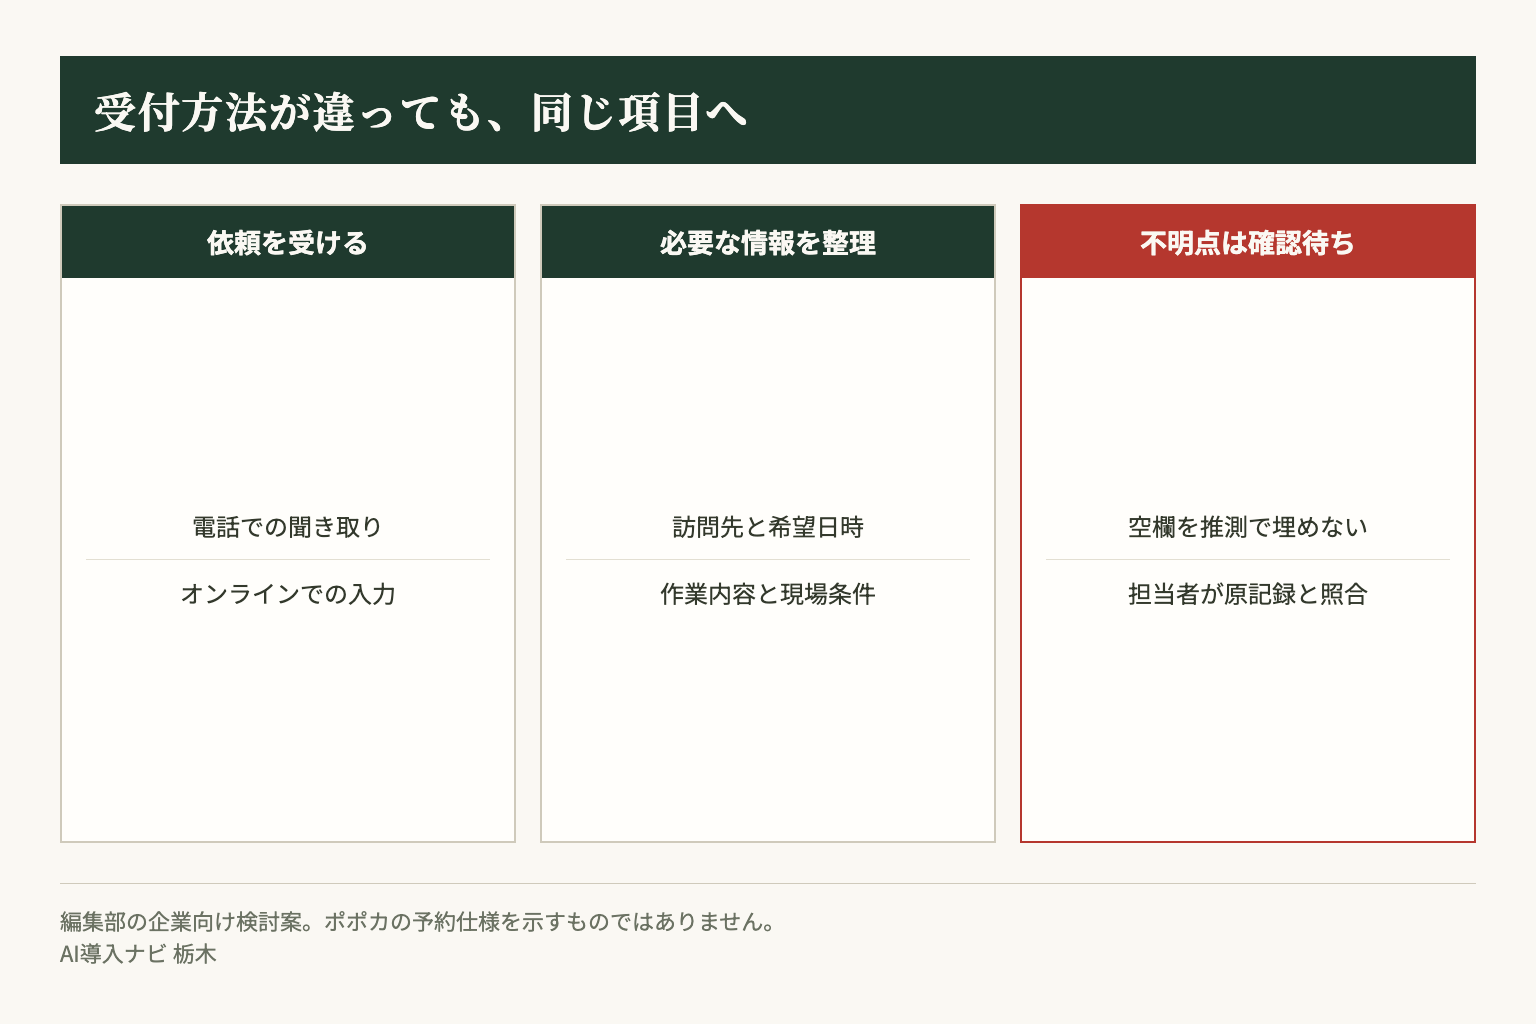
Task: Click the 訪問先と希望日時 row
Action: [768, 527]
